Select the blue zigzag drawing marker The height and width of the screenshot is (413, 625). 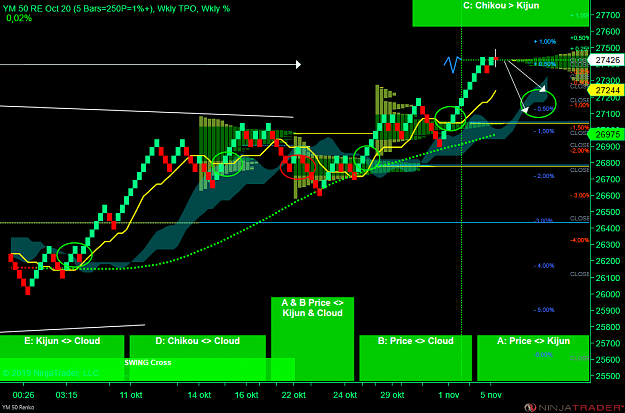[x=453, y=65]
